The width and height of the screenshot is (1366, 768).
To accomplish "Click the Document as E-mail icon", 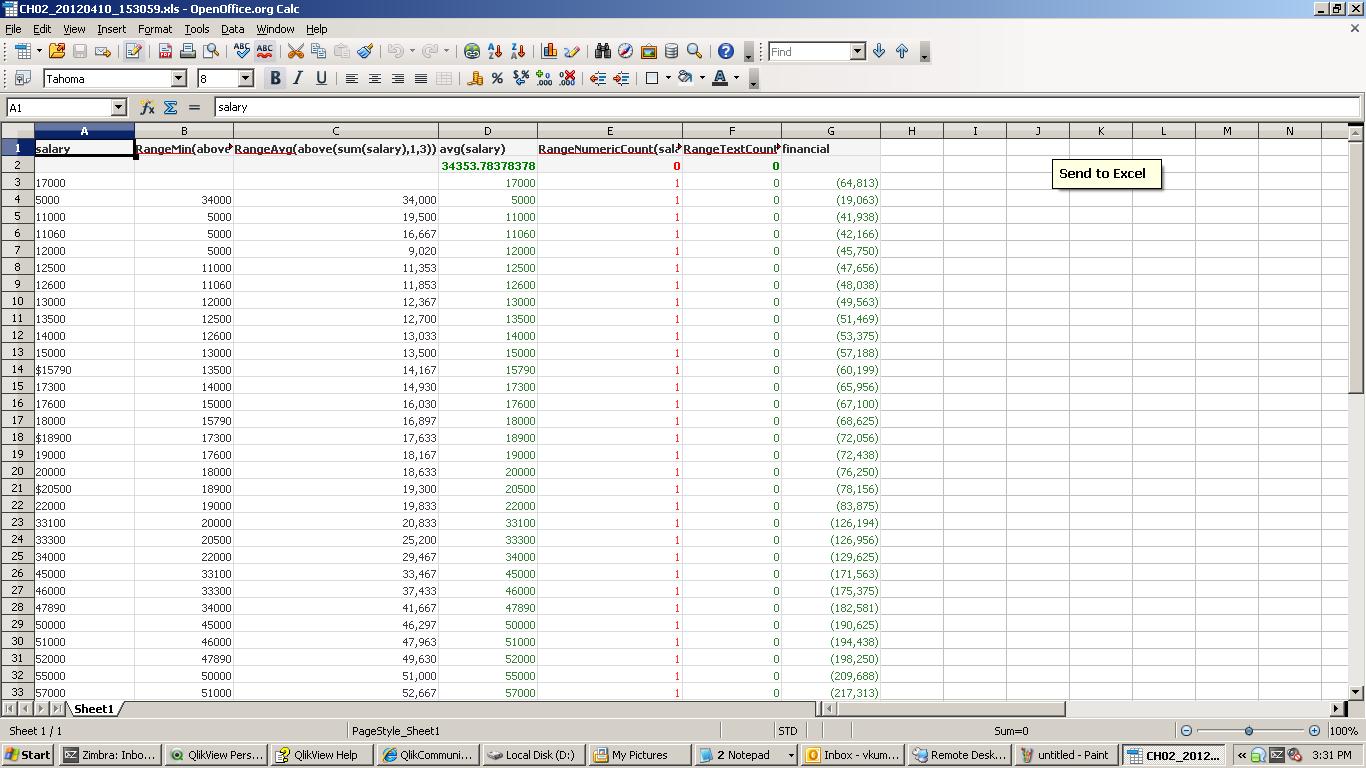I will 102,51.
